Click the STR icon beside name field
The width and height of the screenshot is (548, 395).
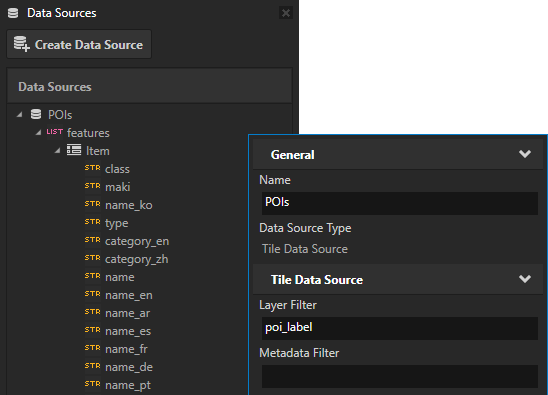tap(93, 276)
